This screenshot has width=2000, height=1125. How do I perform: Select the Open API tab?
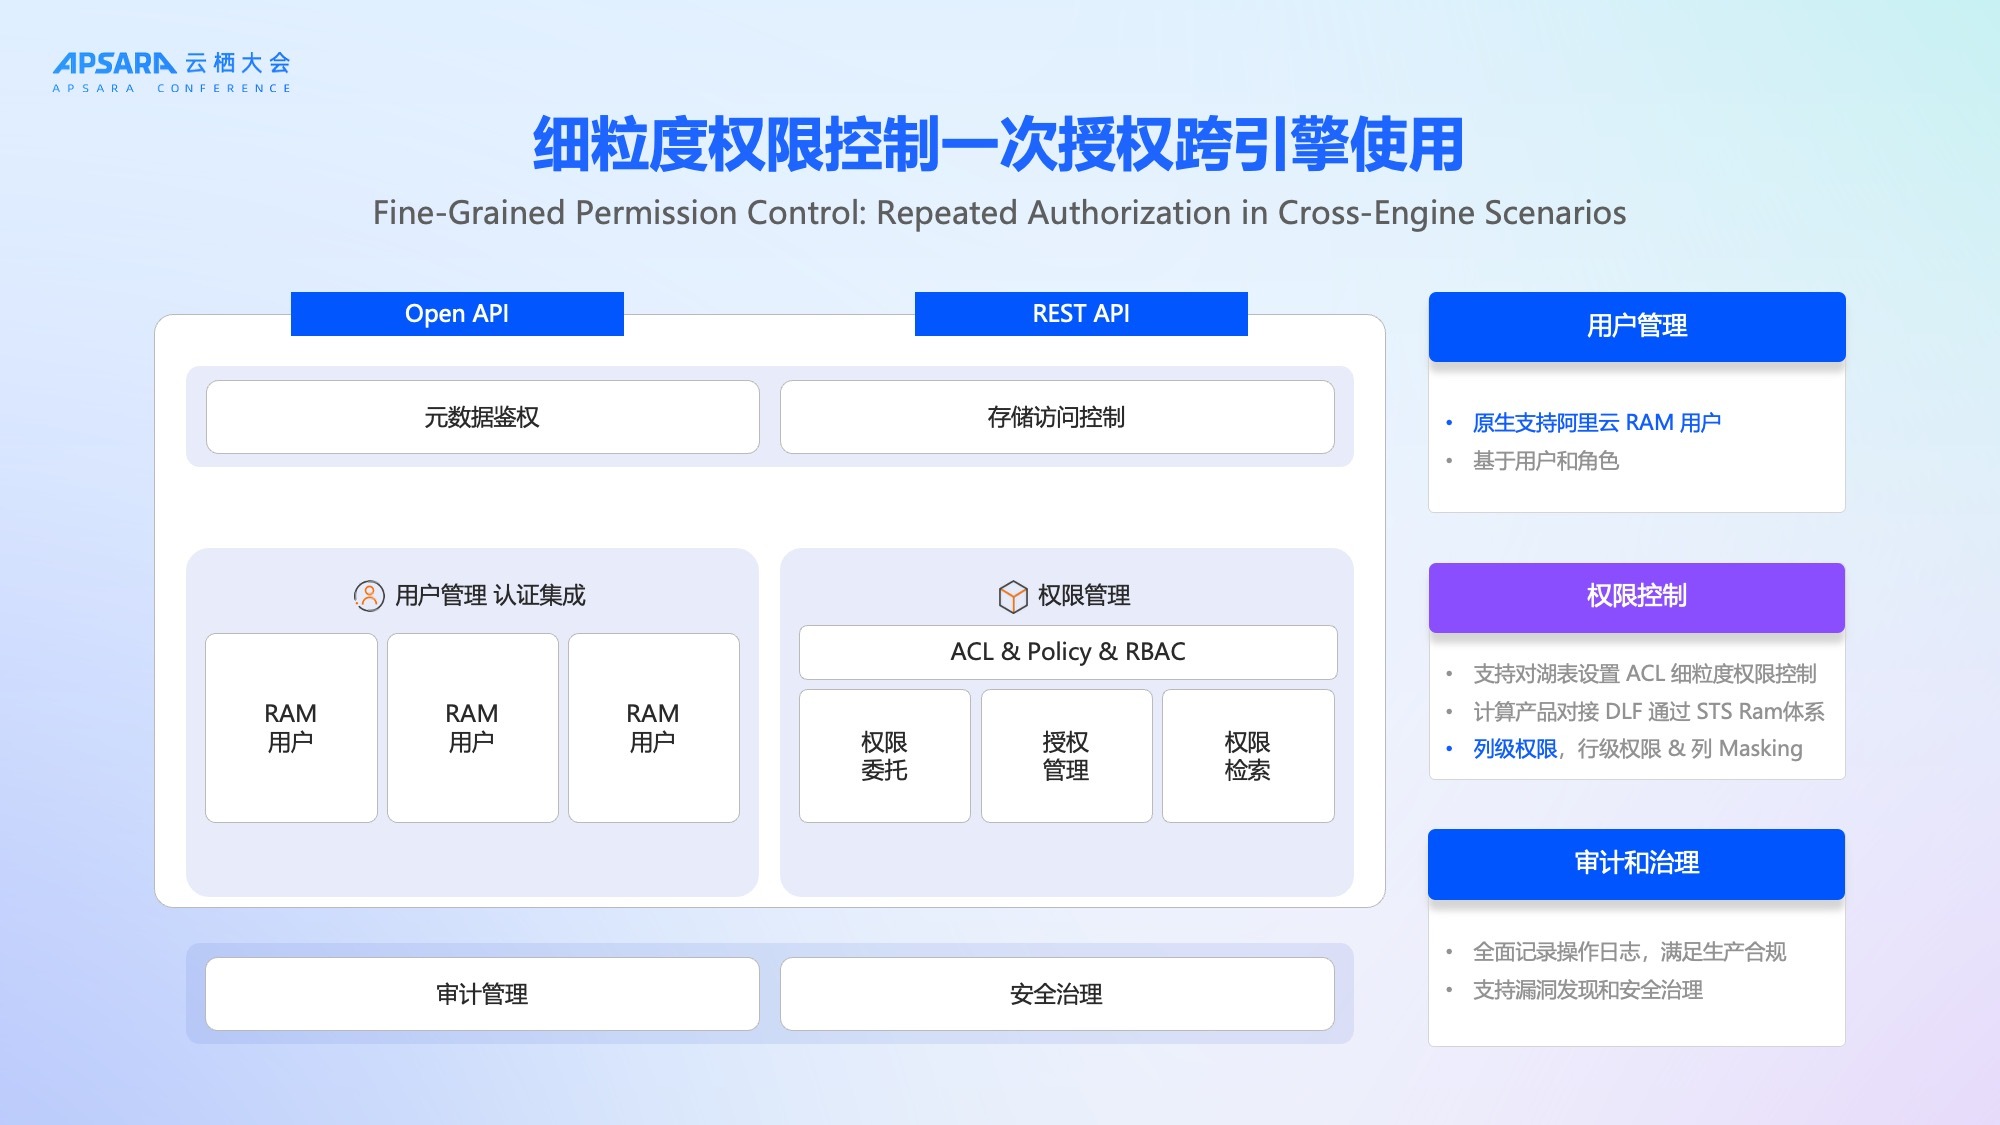tap(457, 314)
